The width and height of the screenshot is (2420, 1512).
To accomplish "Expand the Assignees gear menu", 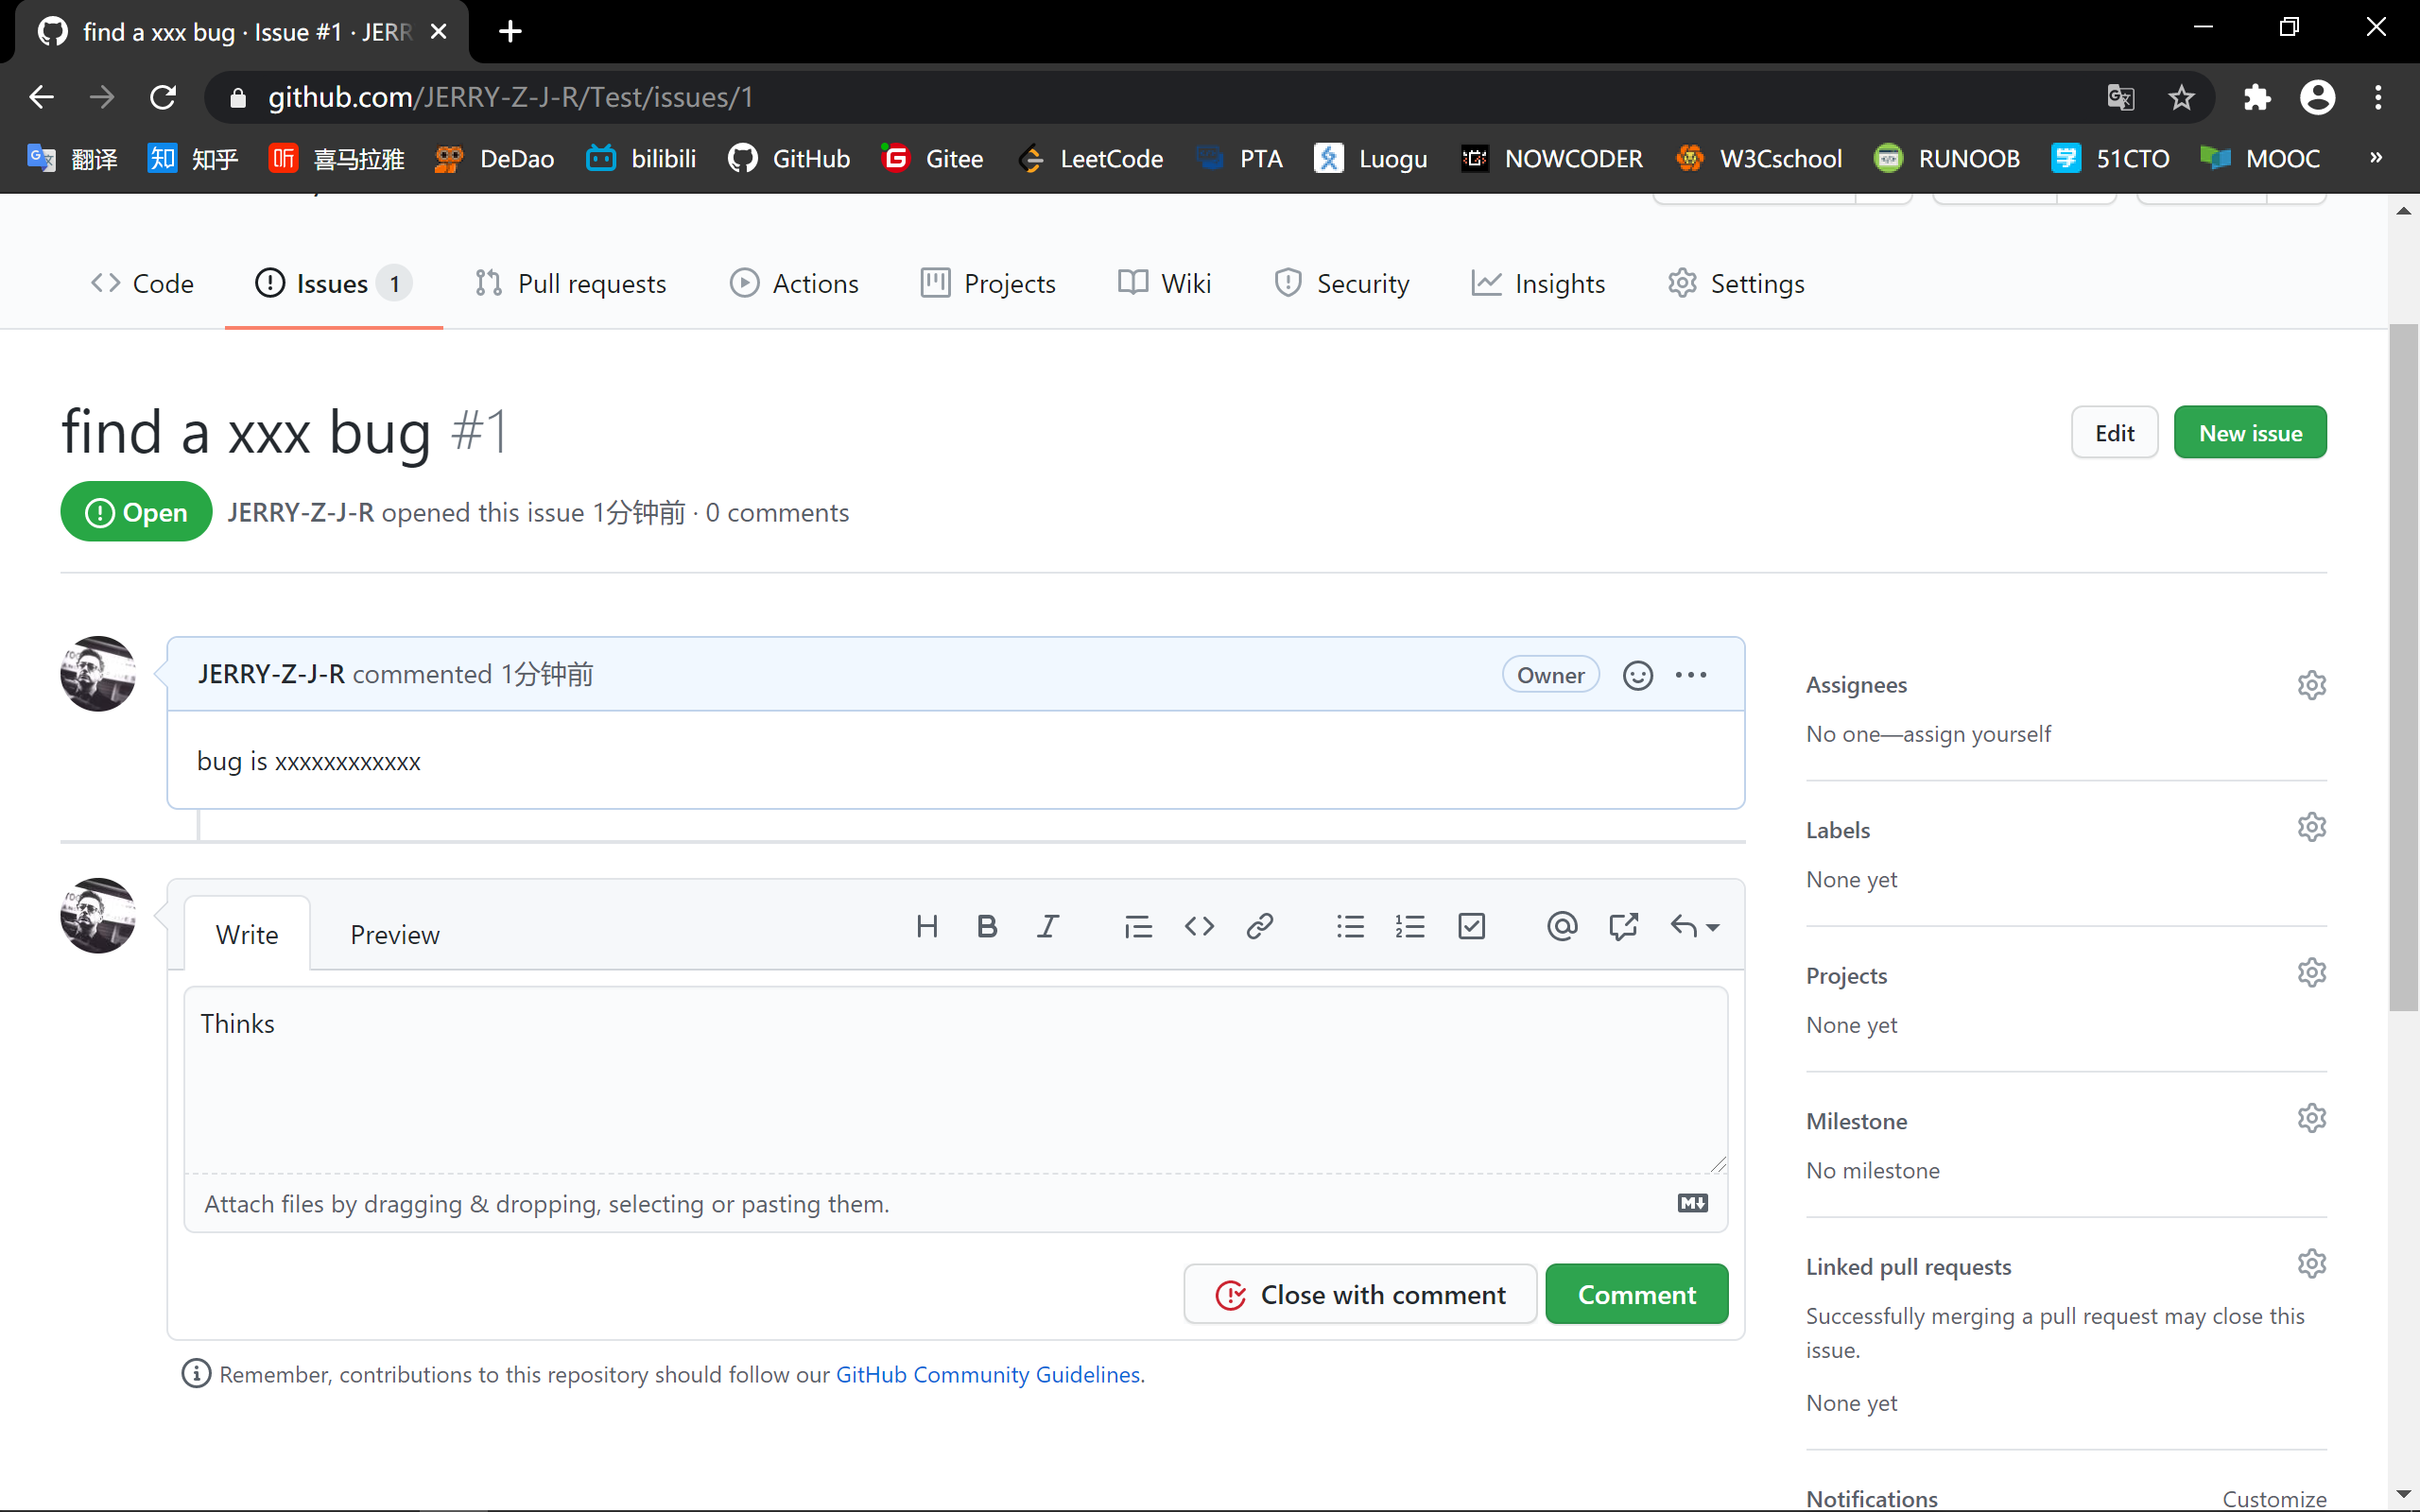I will [2311, 685].
